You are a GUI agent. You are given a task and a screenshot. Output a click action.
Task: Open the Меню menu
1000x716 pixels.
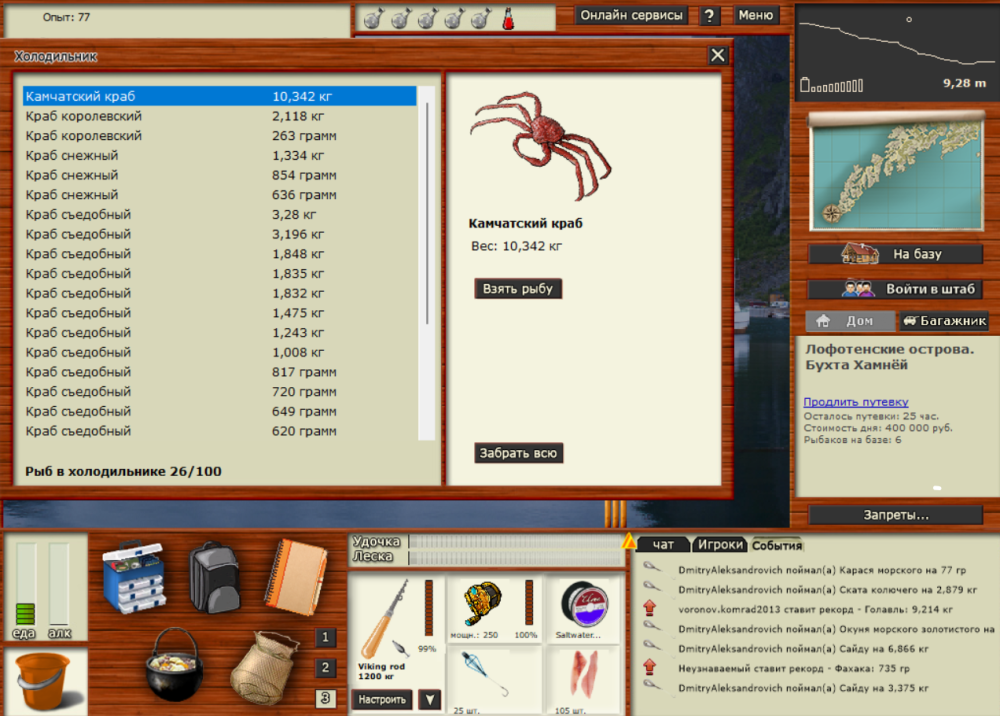coord(755,15)
